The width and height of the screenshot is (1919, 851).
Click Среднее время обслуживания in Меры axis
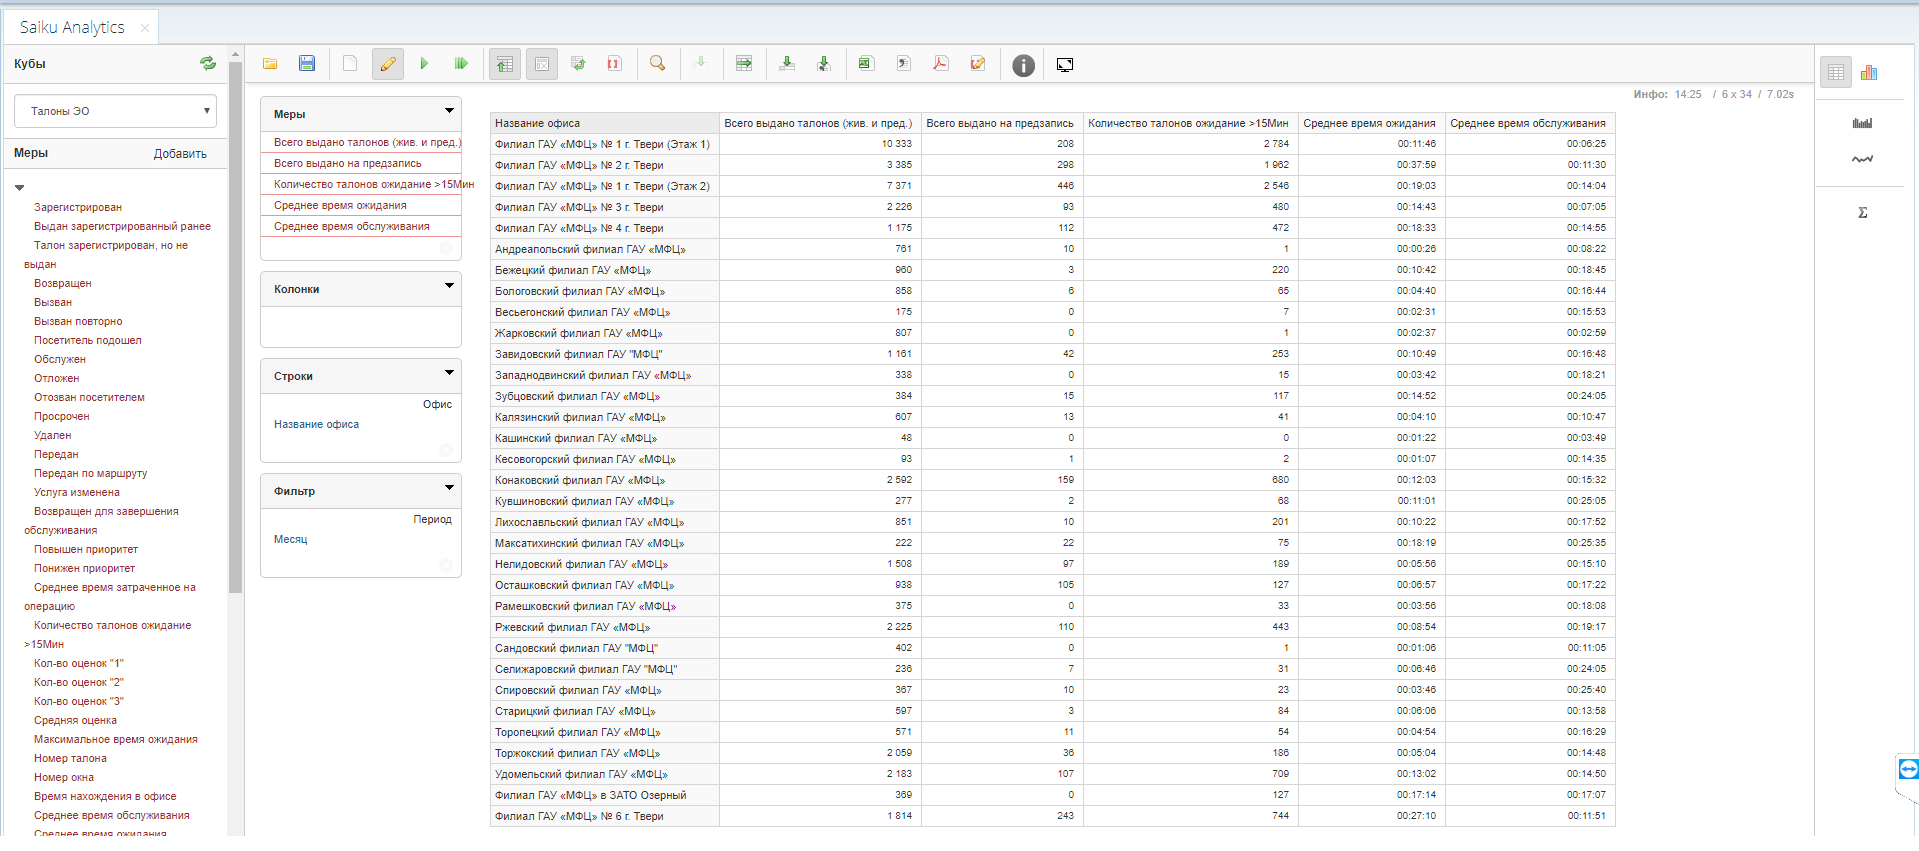[x=352, y=226]
